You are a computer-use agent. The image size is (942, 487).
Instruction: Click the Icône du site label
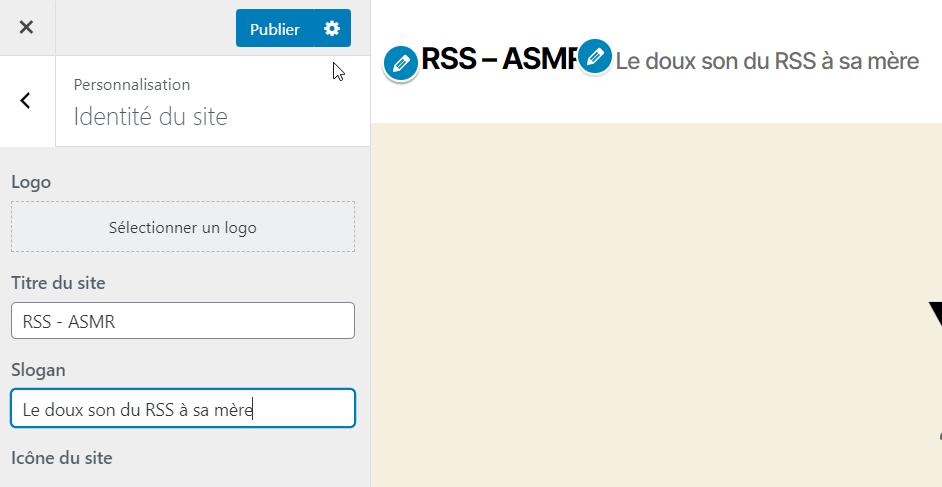coord(62,458)
